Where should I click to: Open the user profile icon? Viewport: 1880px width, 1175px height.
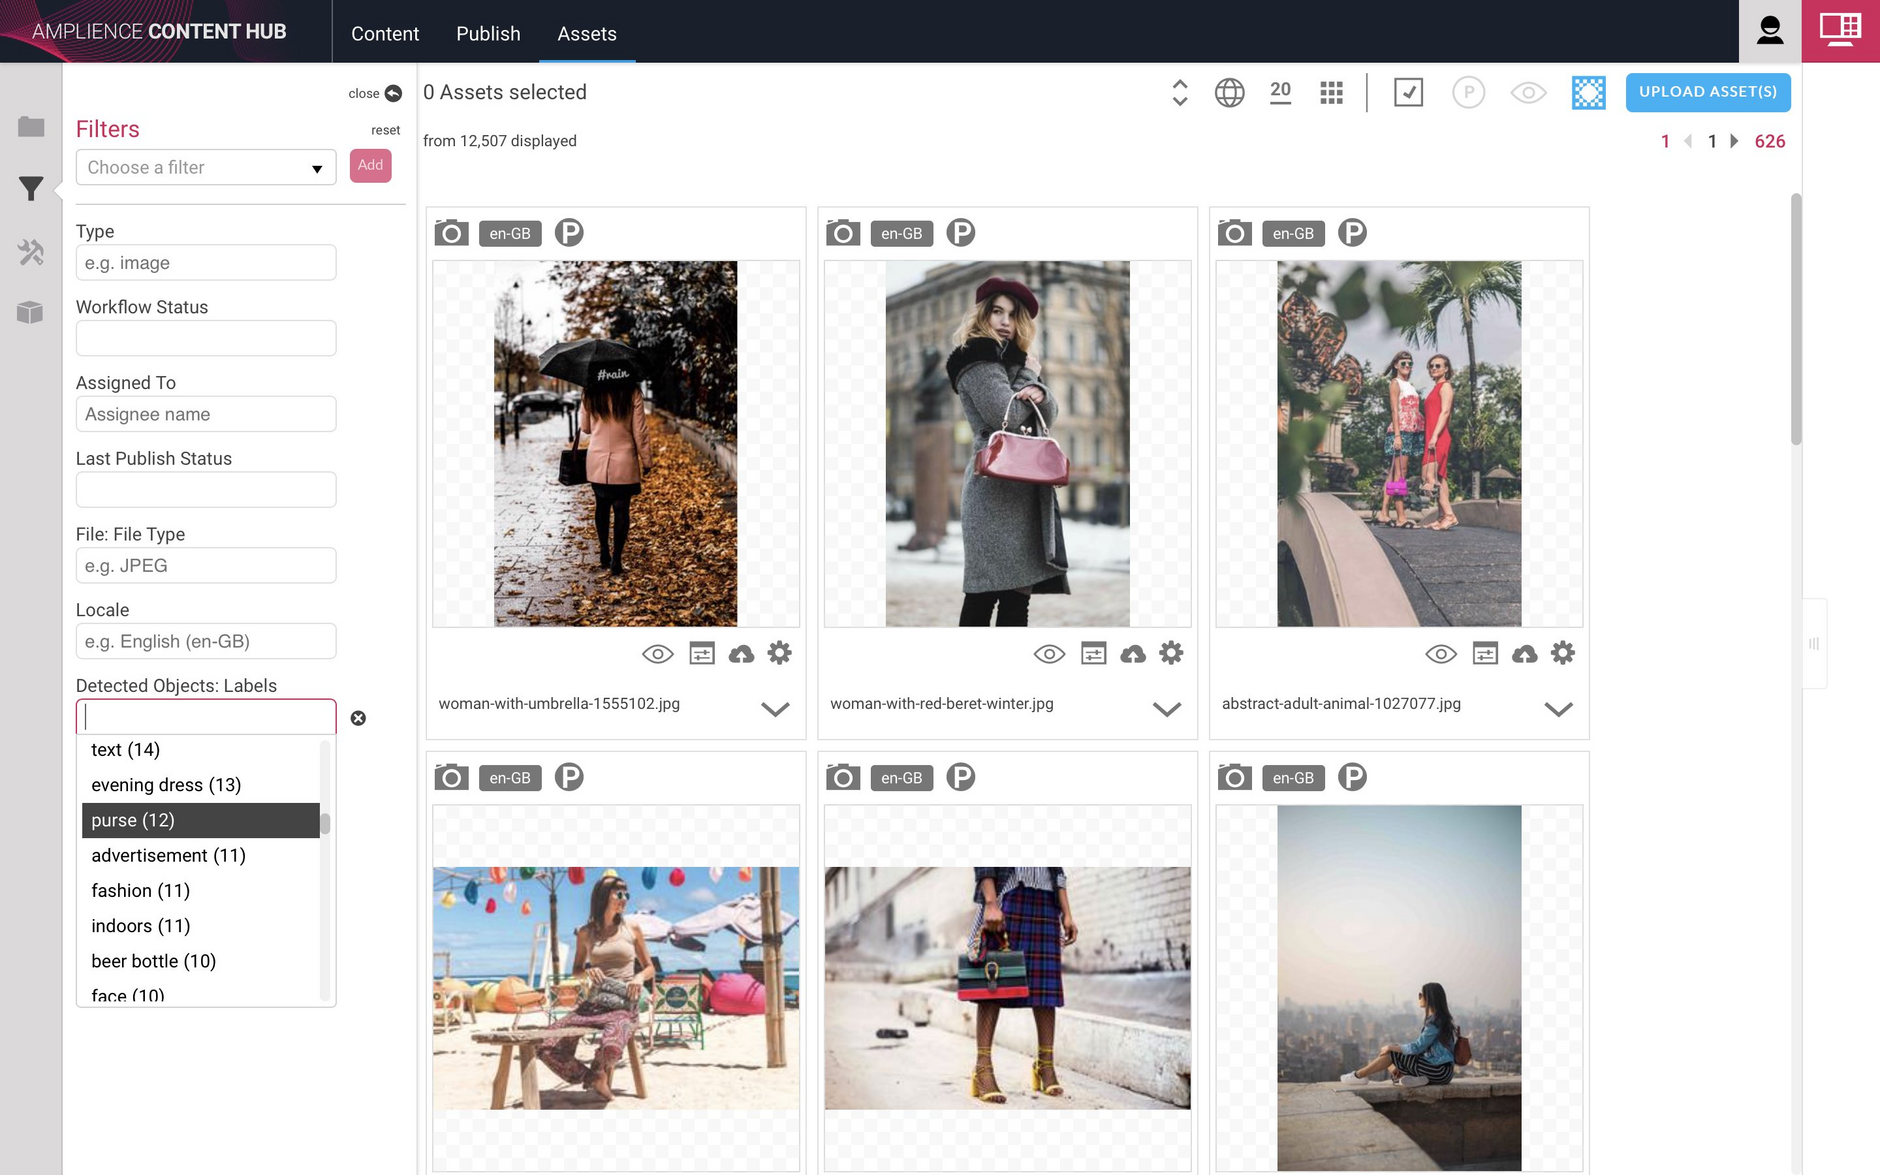pyautogui.click(x=1770, y=31)
